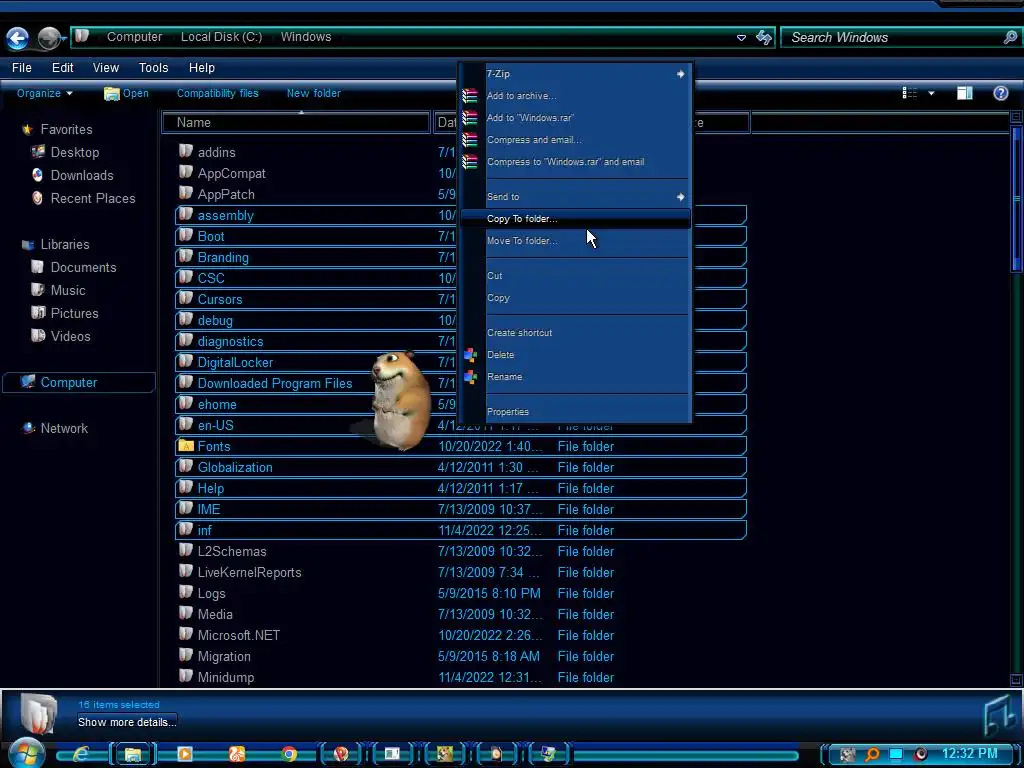Viewport: 1024px width, 768px height.
Task: Click the Open toolbar button
Action: point(126,93)
